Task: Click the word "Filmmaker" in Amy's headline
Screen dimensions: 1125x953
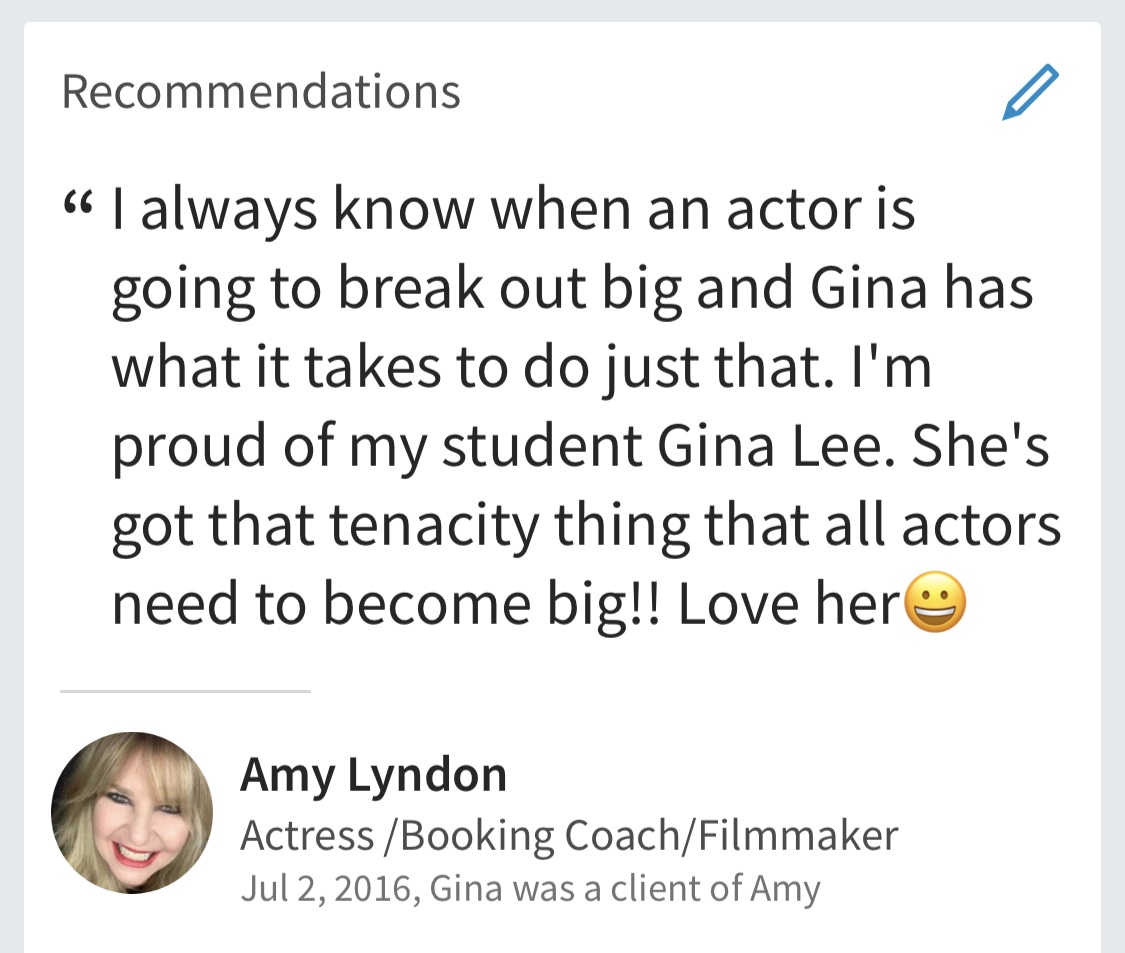Action: click(x=798, y=836)
